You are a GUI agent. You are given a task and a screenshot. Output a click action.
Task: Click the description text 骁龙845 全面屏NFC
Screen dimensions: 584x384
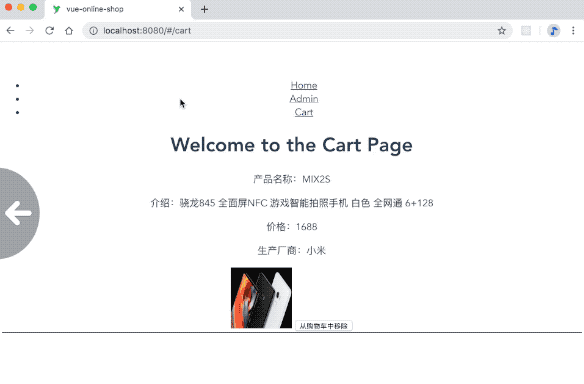click(223, 203)
